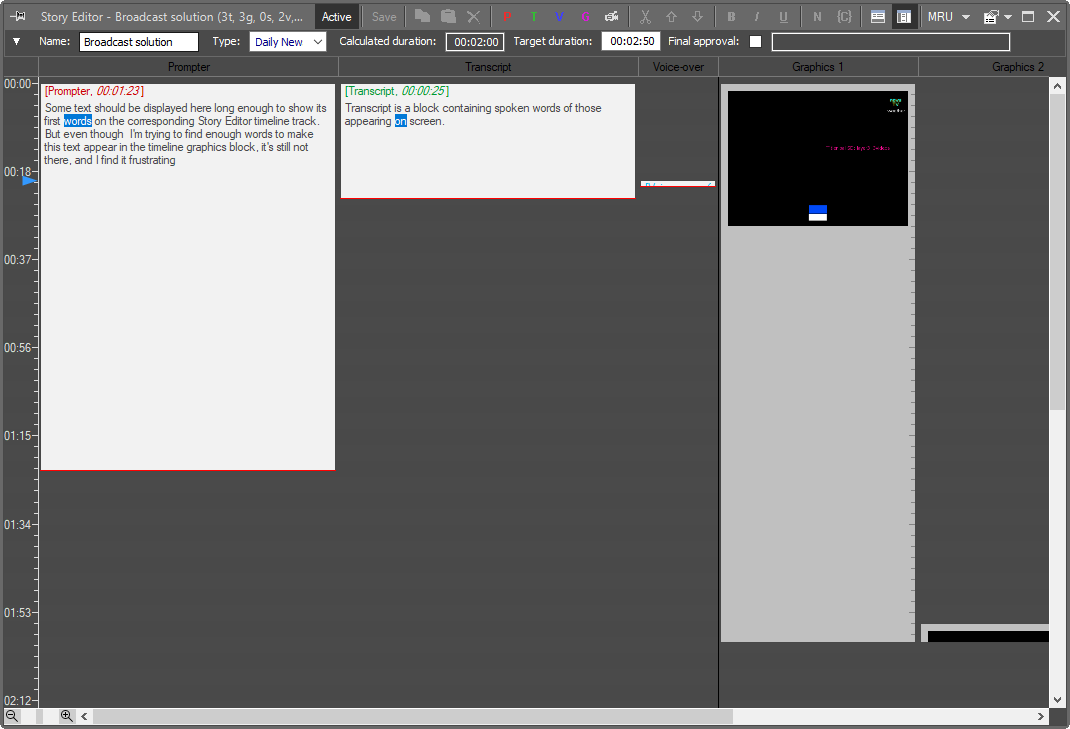Click the pin icon beside Story Editor title
The width and height of the screenshot is (1070, 729).
point(18,16)
